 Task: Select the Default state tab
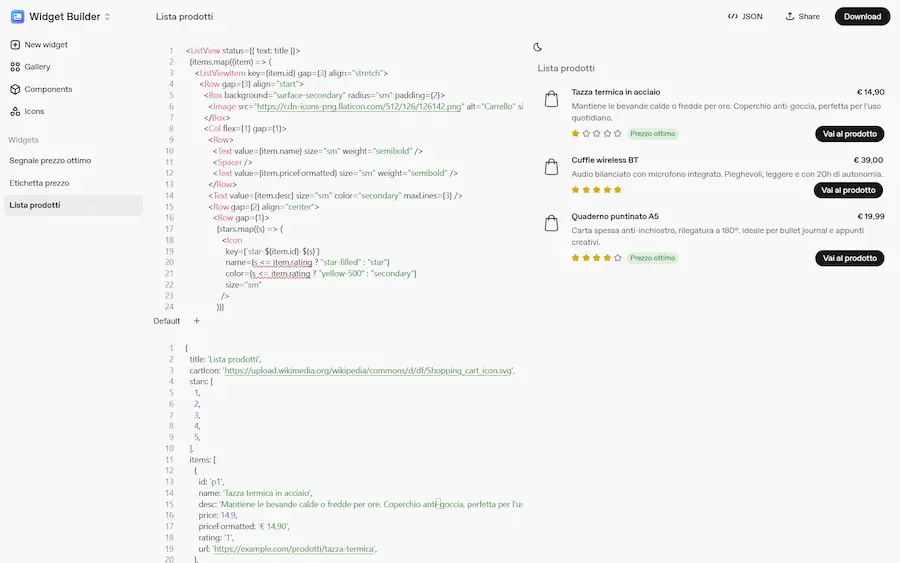167,321
